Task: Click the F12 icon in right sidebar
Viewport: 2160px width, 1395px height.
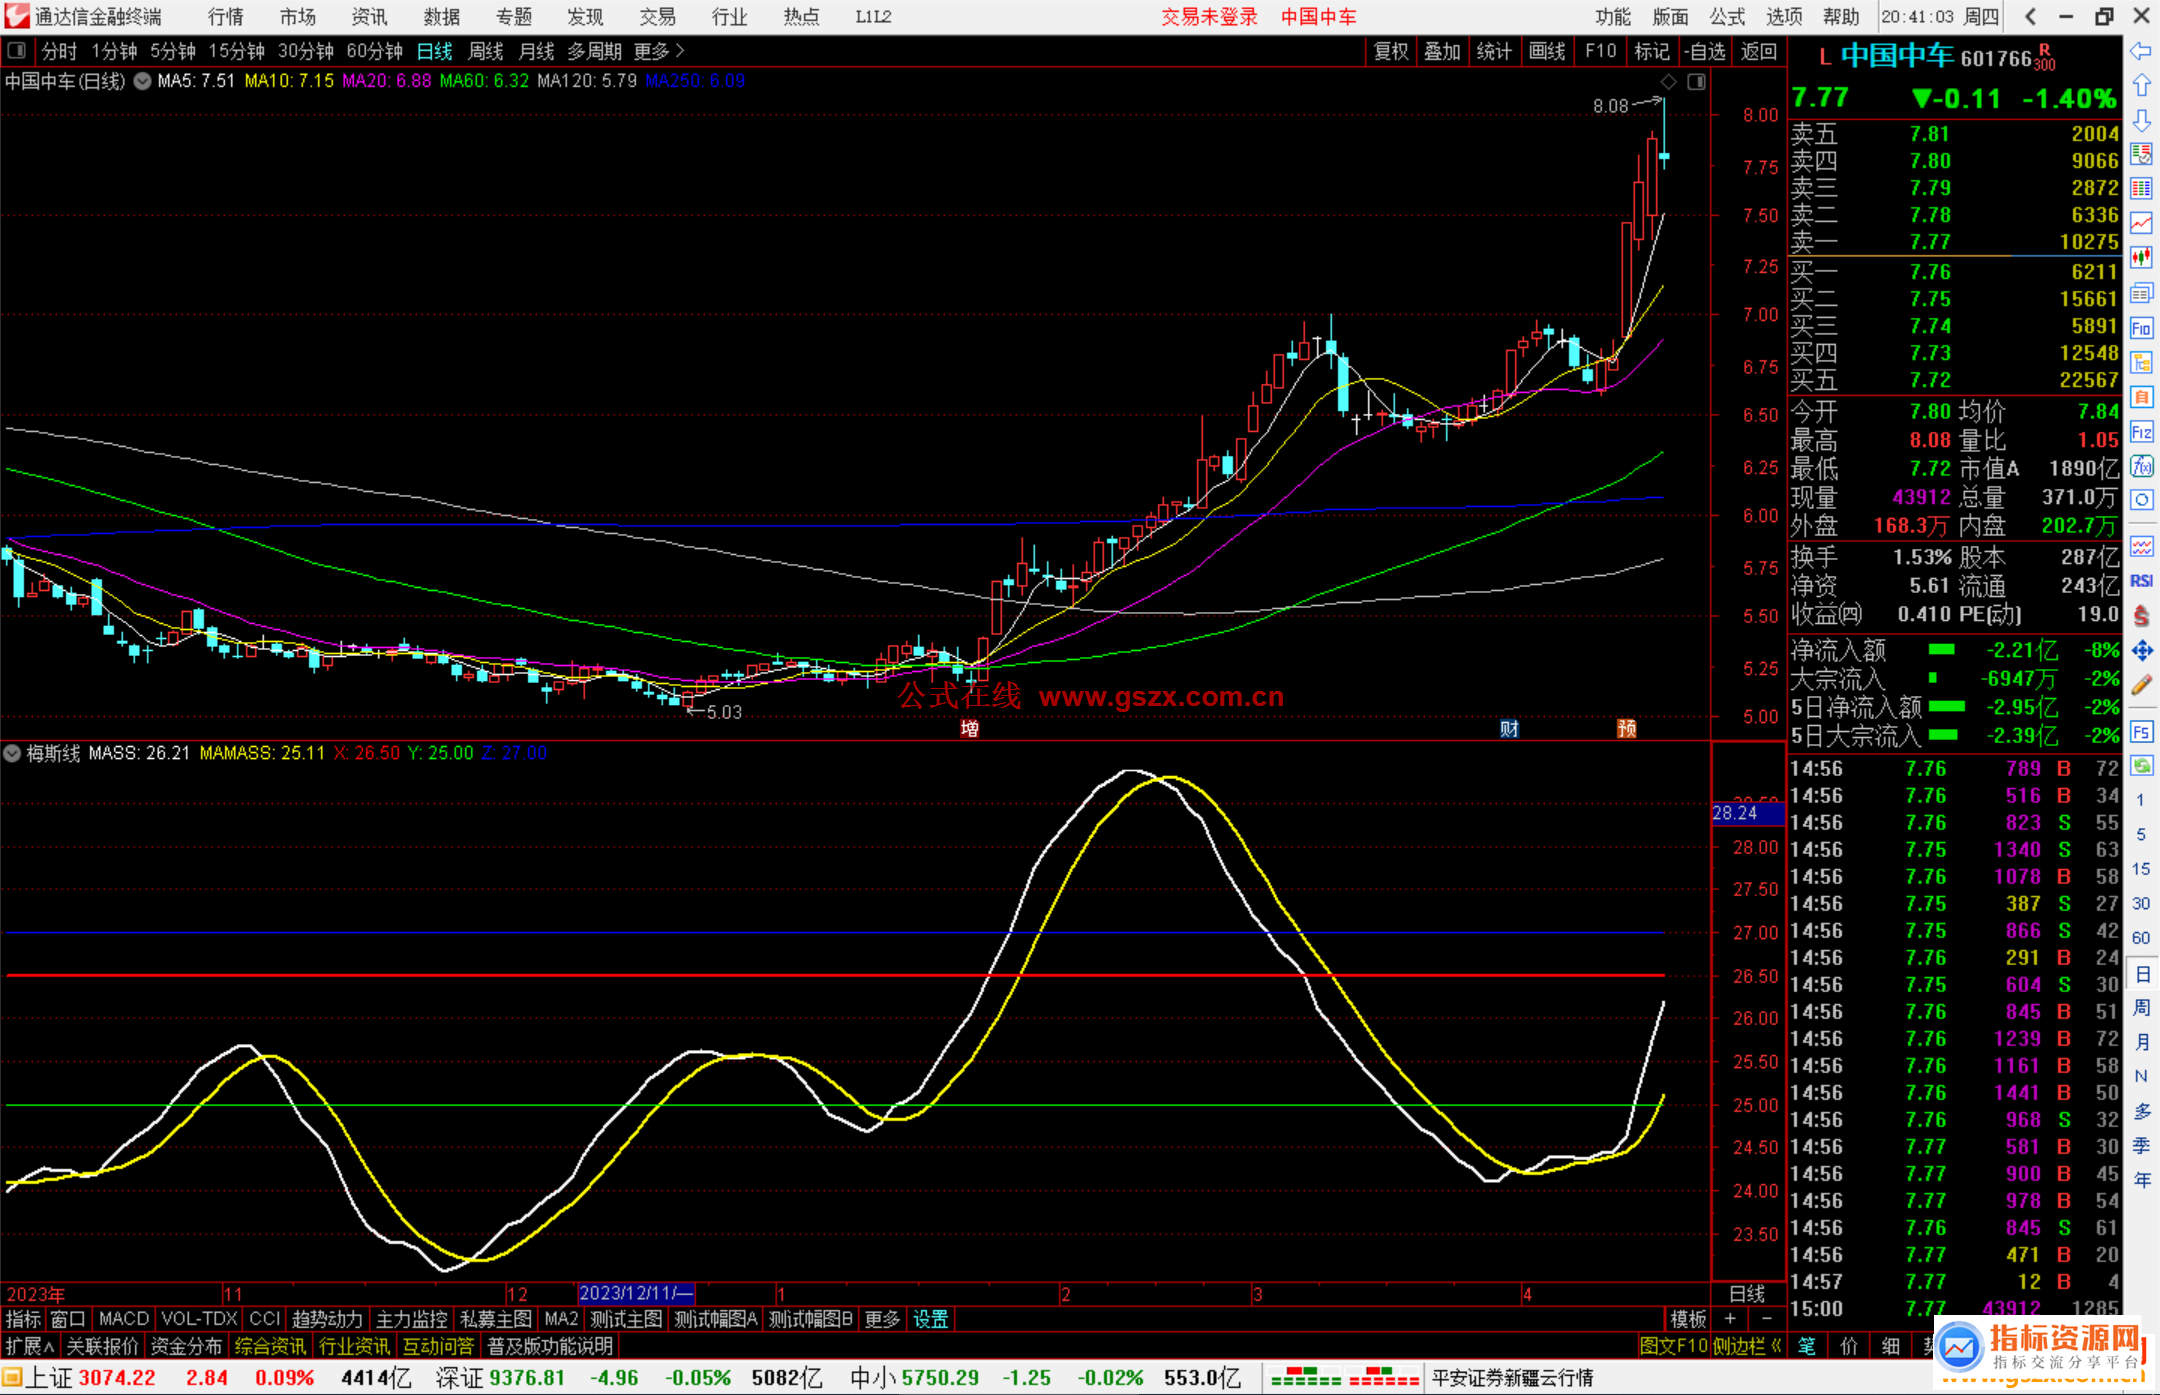Action: (2141, 432)
